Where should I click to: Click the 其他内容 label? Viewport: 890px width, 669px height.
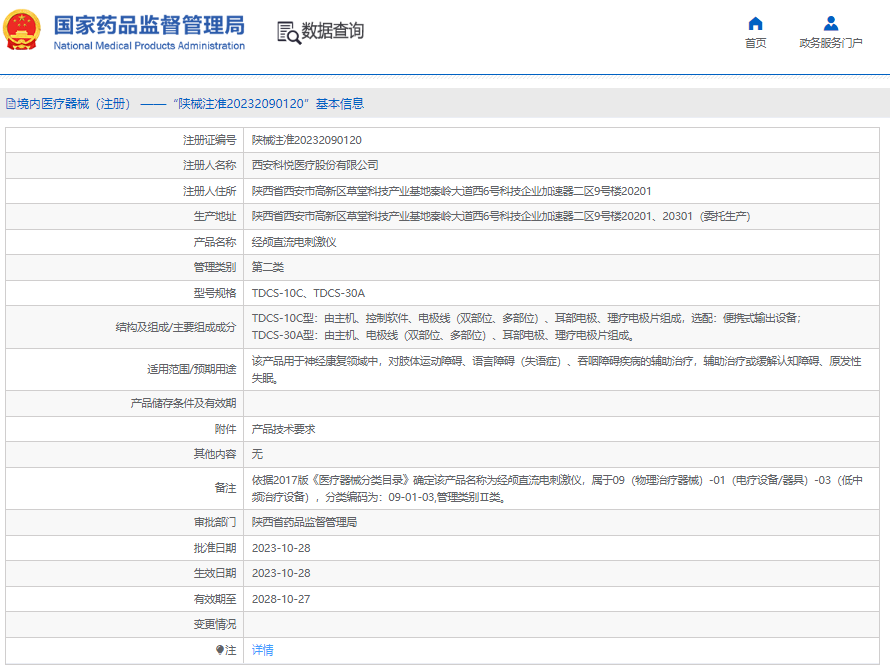[x=215, y=454]
